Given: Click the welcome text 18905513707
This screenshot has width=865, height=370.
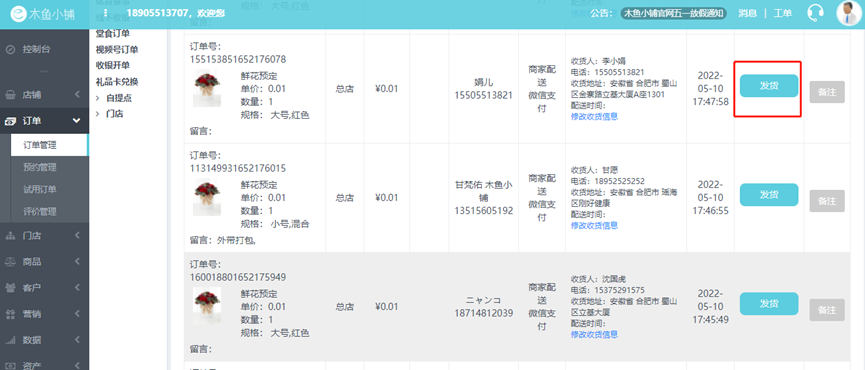Looking at the screenshot, I should point(159,13).
